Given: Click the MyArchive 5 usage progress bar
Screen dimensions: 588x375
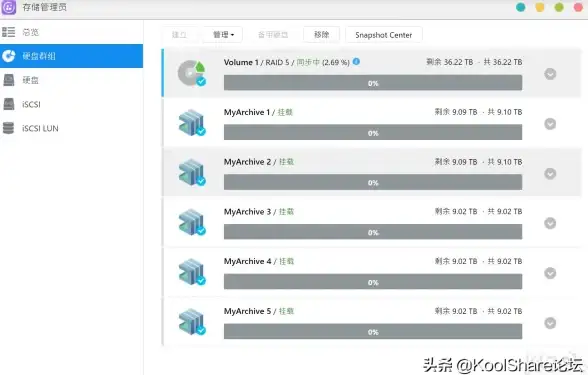Looking at the screenshot, I should [x=373, y=332].
